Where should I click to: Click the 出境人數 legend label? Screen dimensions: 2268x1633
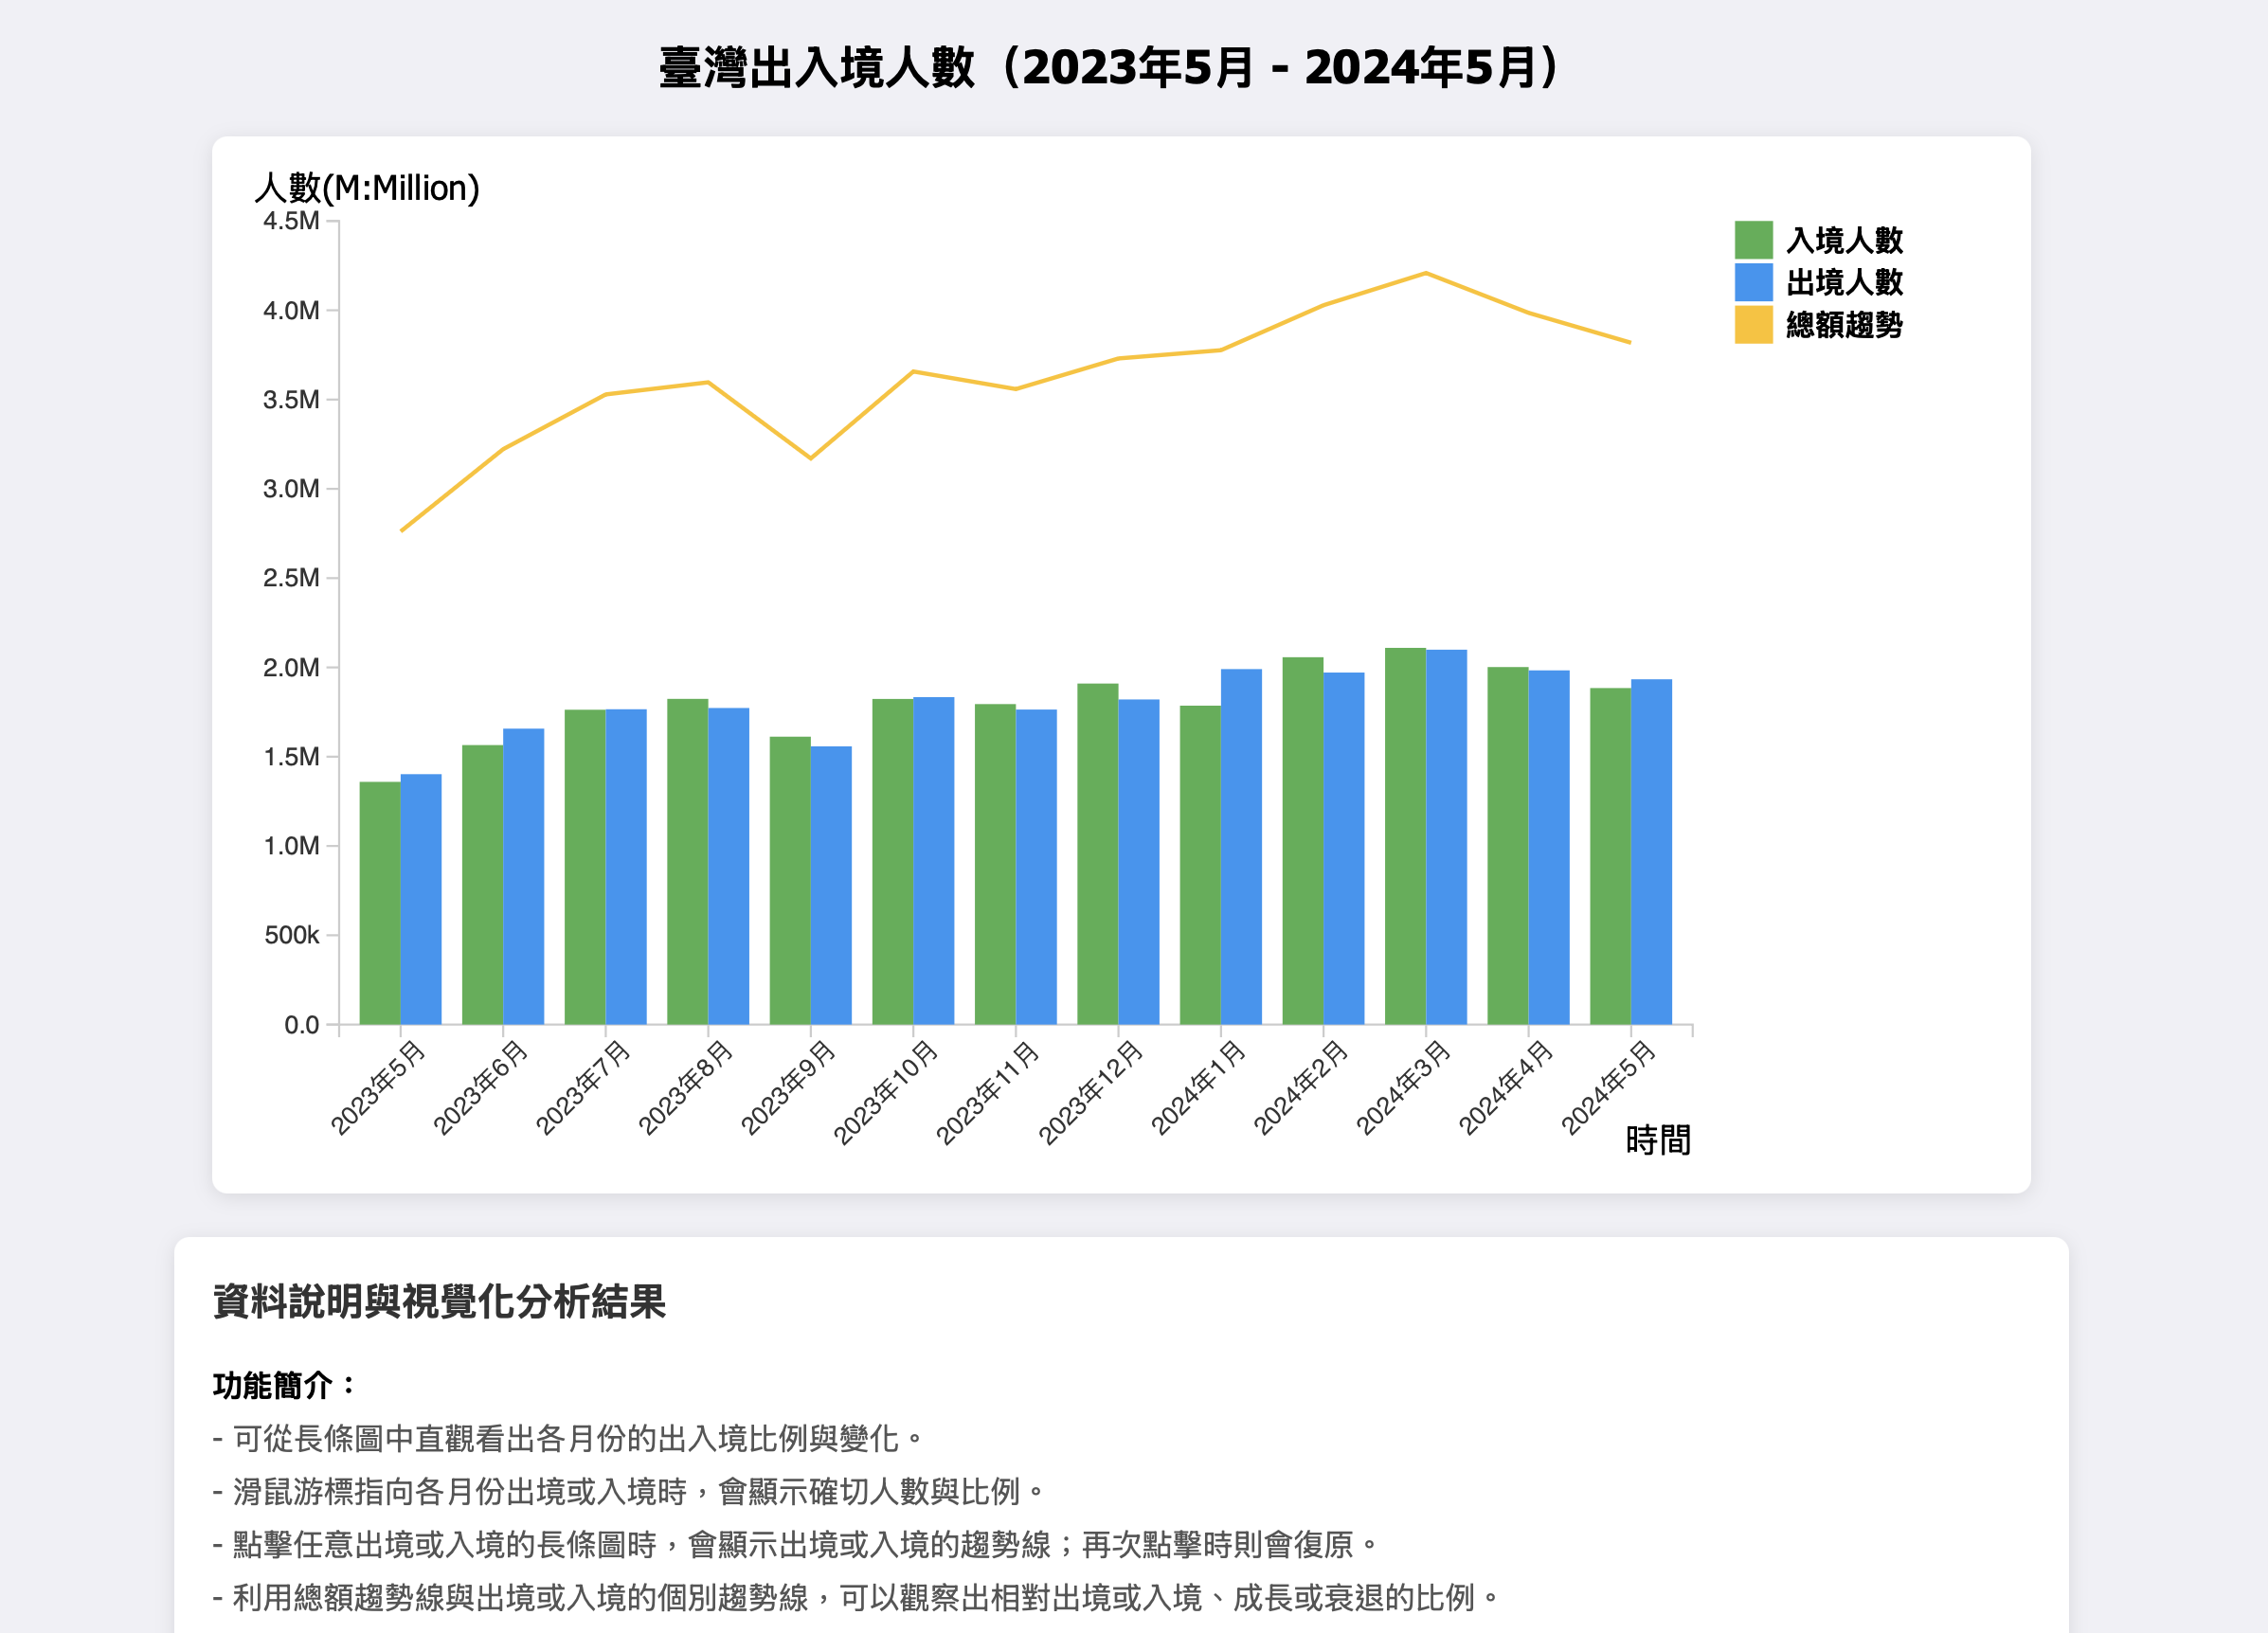(x=1844, y=282)
